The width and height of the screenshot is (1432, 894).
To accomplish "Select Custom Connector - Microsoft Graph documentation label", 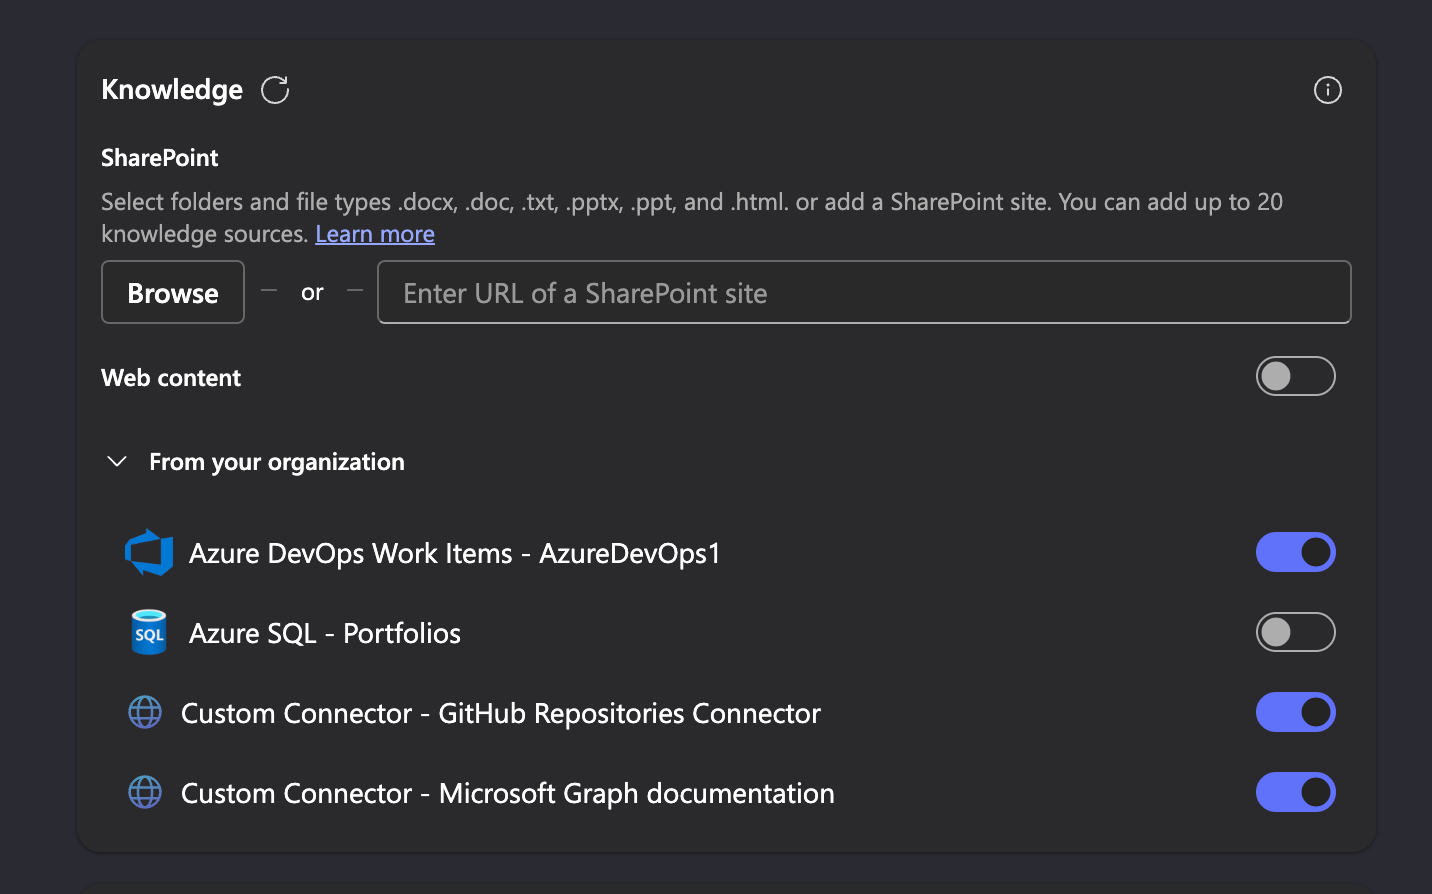I will tap(507, 793).
